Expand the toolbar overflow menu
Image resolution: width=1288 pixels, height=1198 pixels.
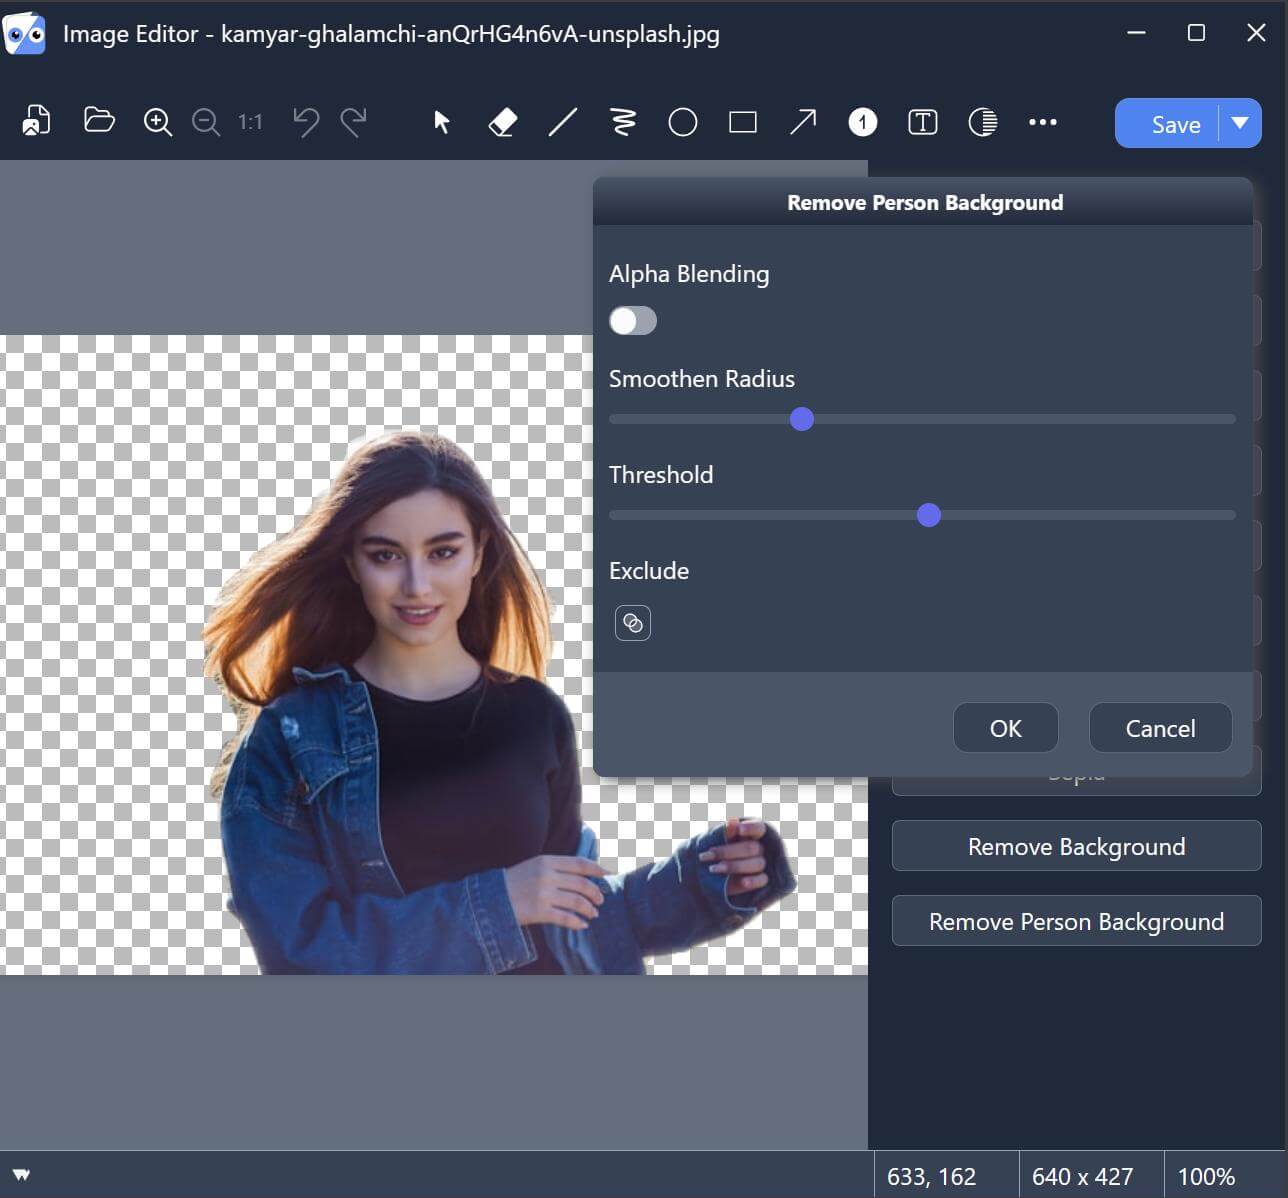click(x=1043, y=122)
